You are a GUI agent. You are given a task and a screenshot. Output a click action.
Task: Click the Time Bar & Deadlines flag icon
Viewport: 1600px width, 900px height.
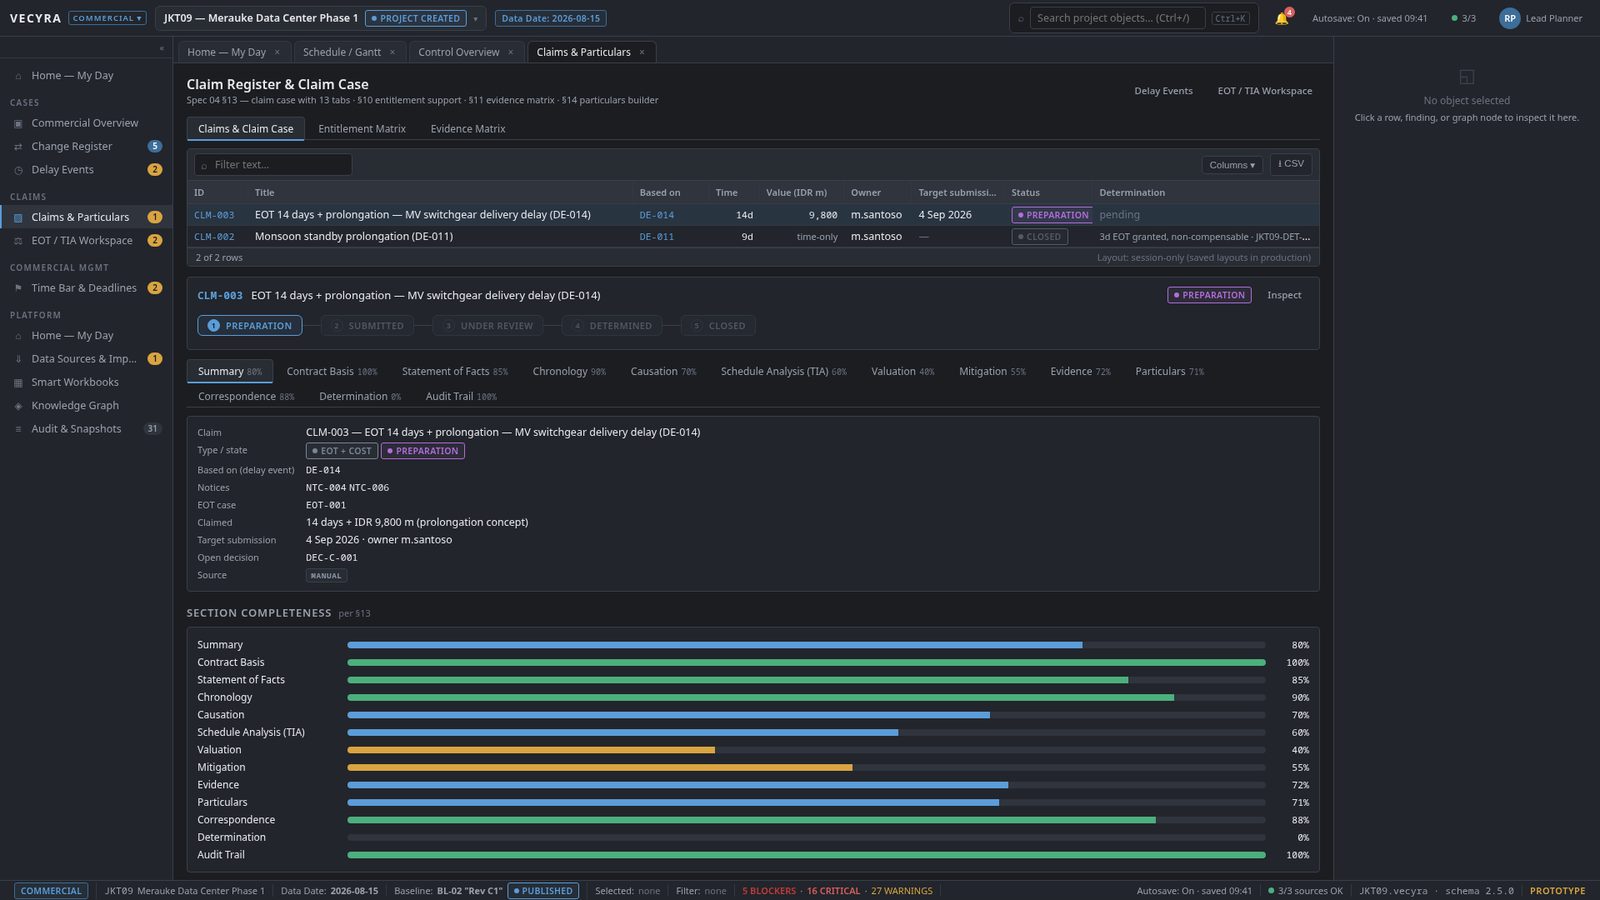(x=18, y=288)
